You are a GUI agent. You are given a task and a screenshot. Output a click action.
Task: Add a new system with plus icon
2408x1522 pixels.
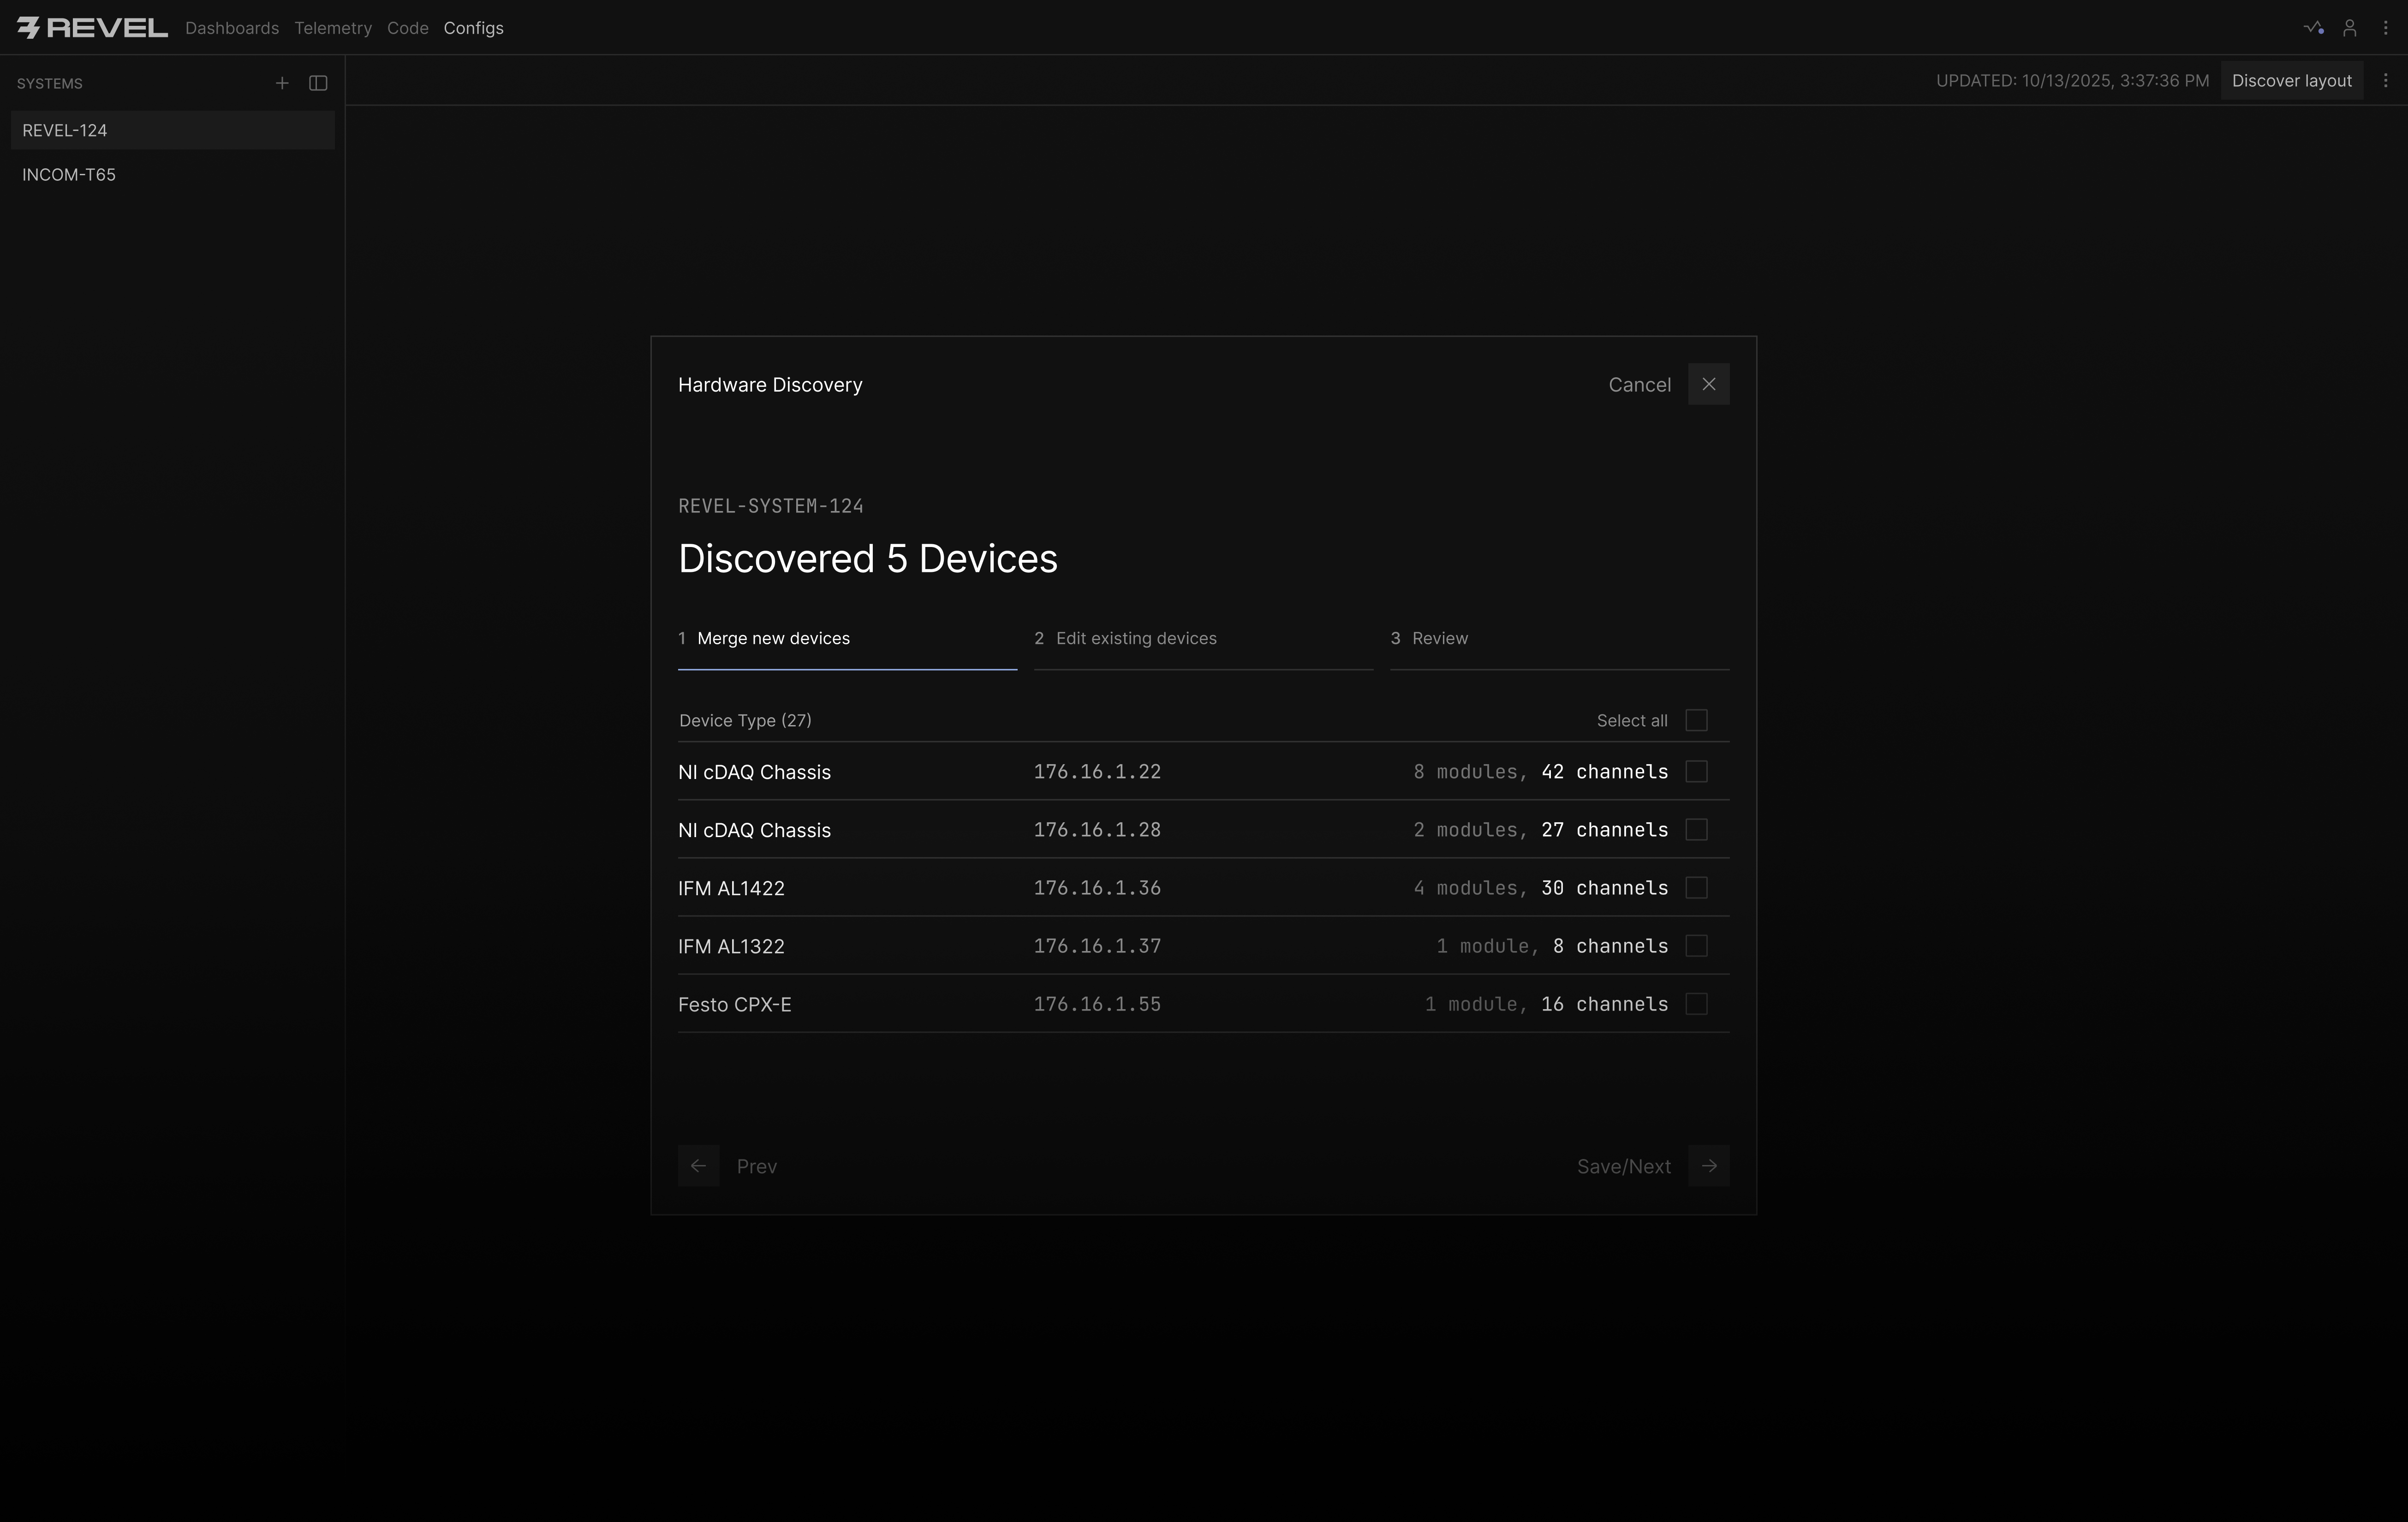[x=282, y=83]
